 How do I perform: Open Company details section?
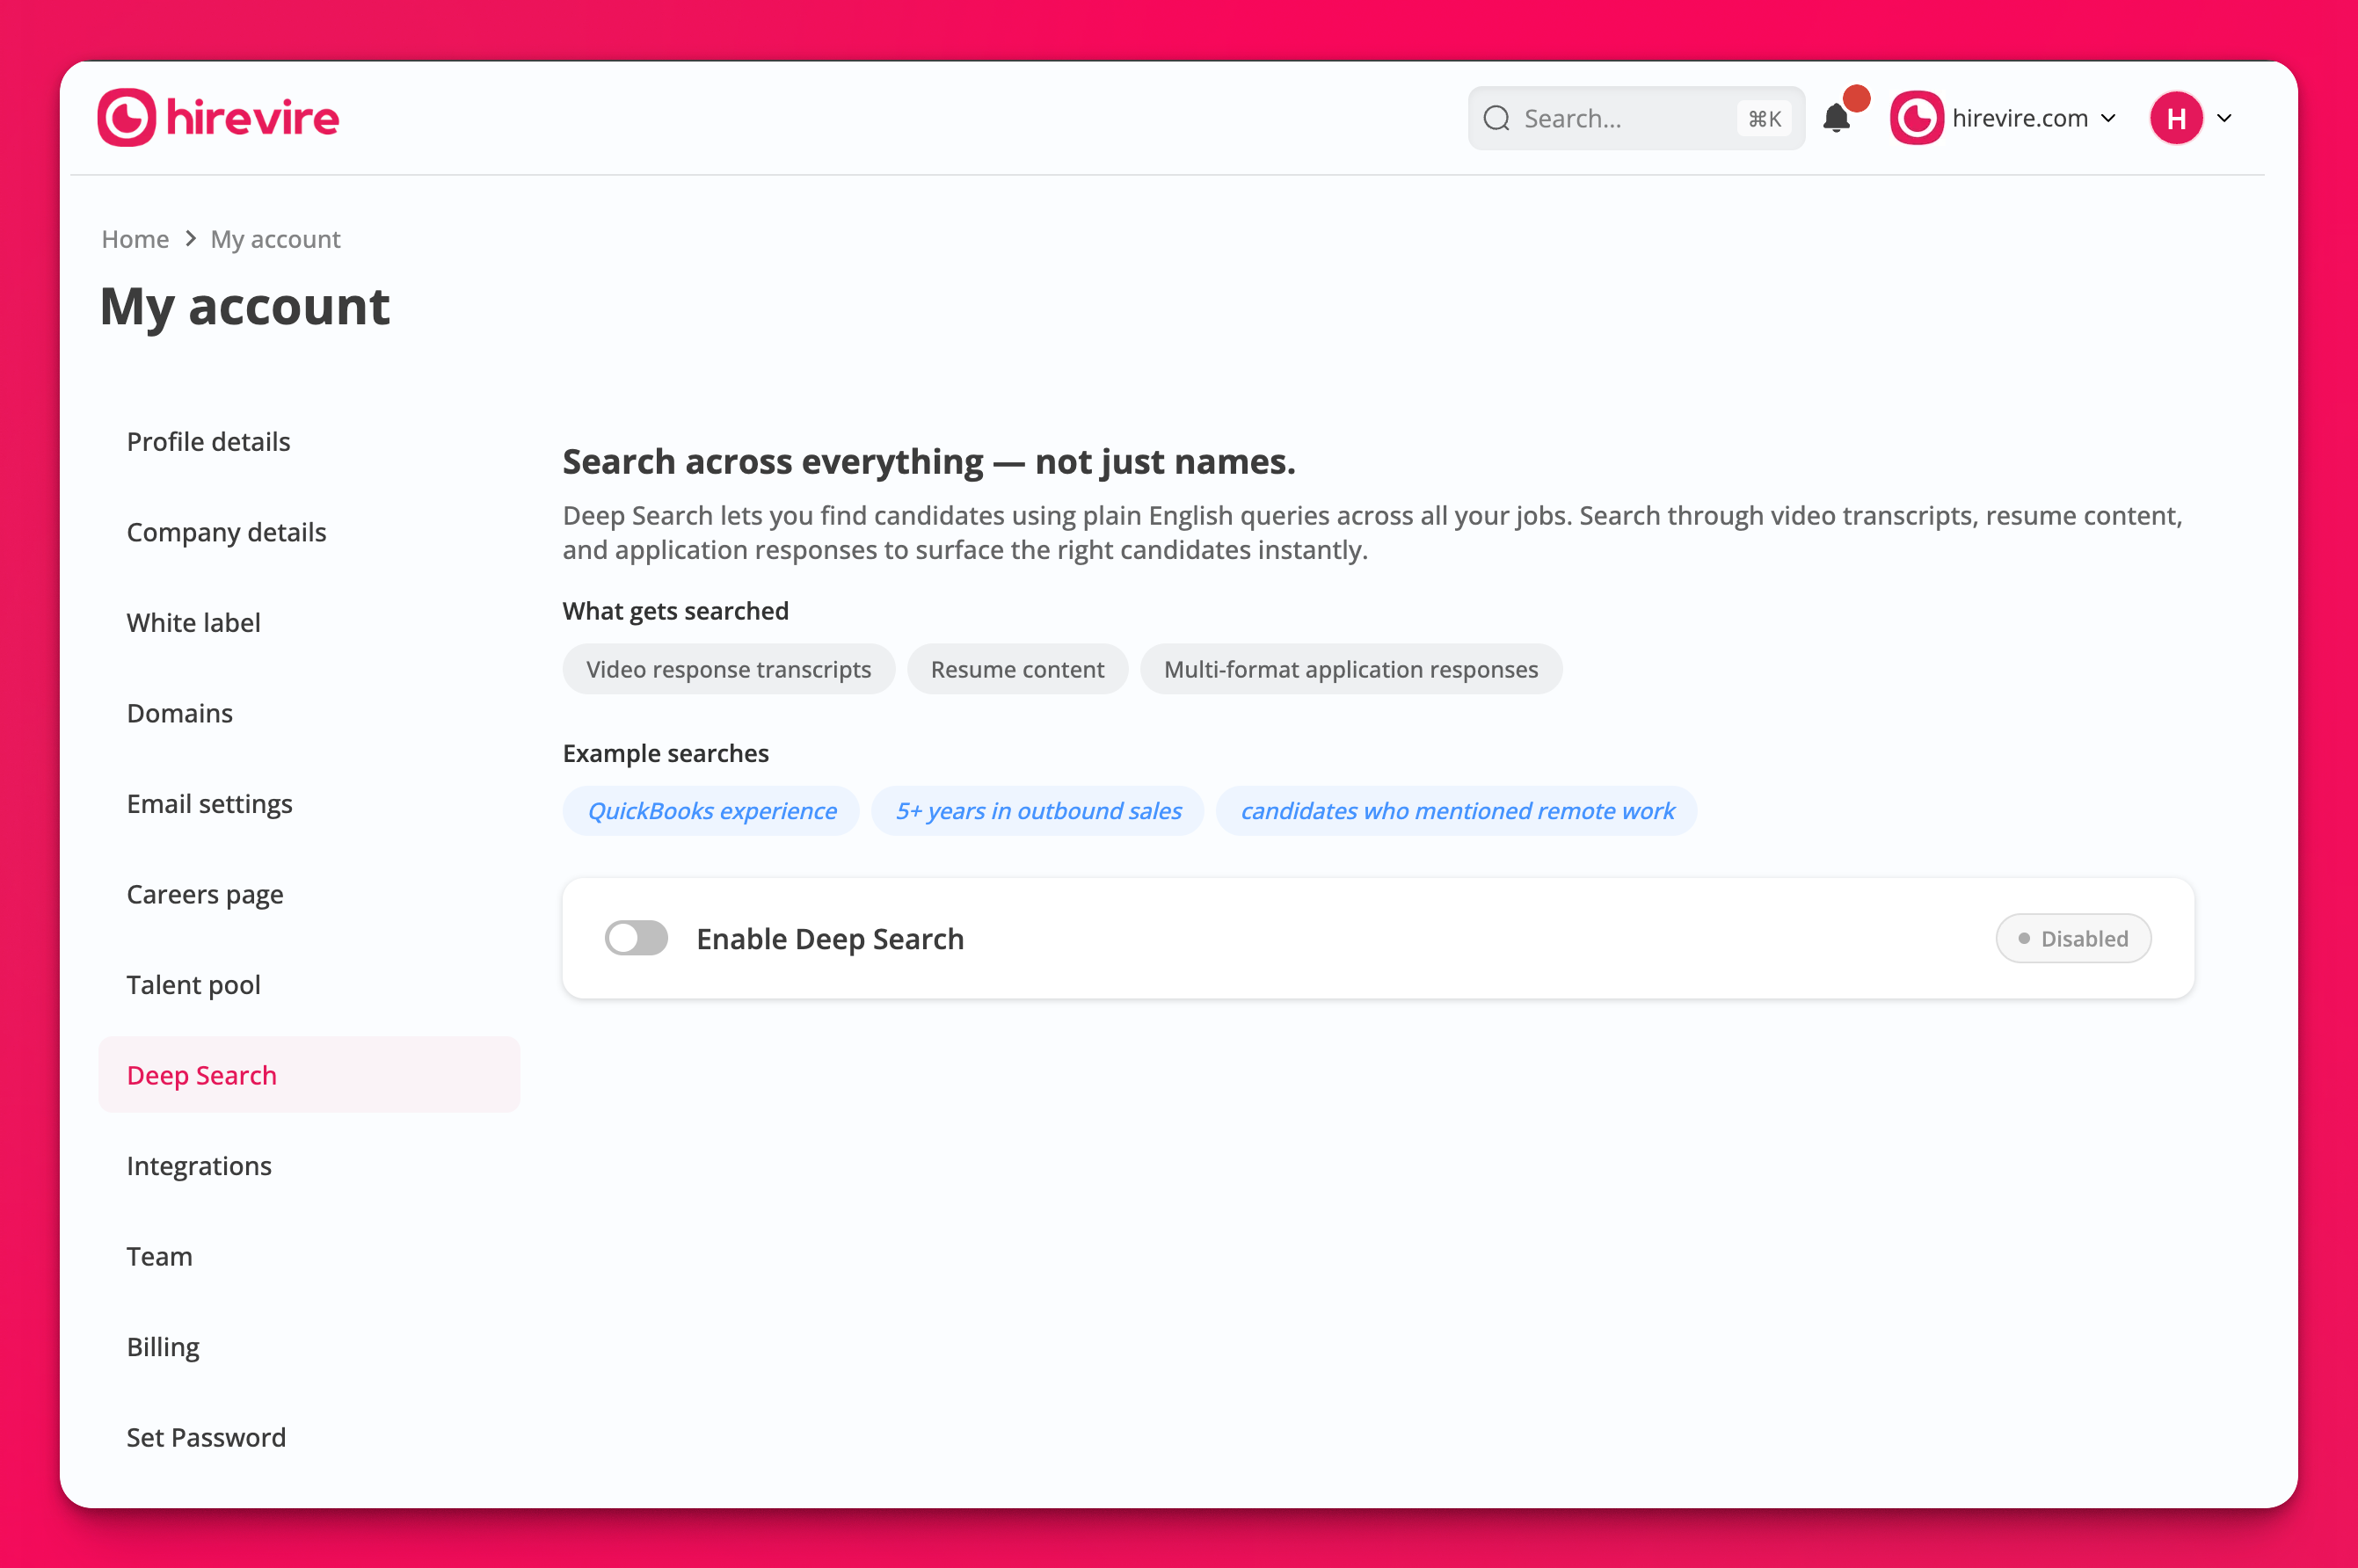[226, 532]
